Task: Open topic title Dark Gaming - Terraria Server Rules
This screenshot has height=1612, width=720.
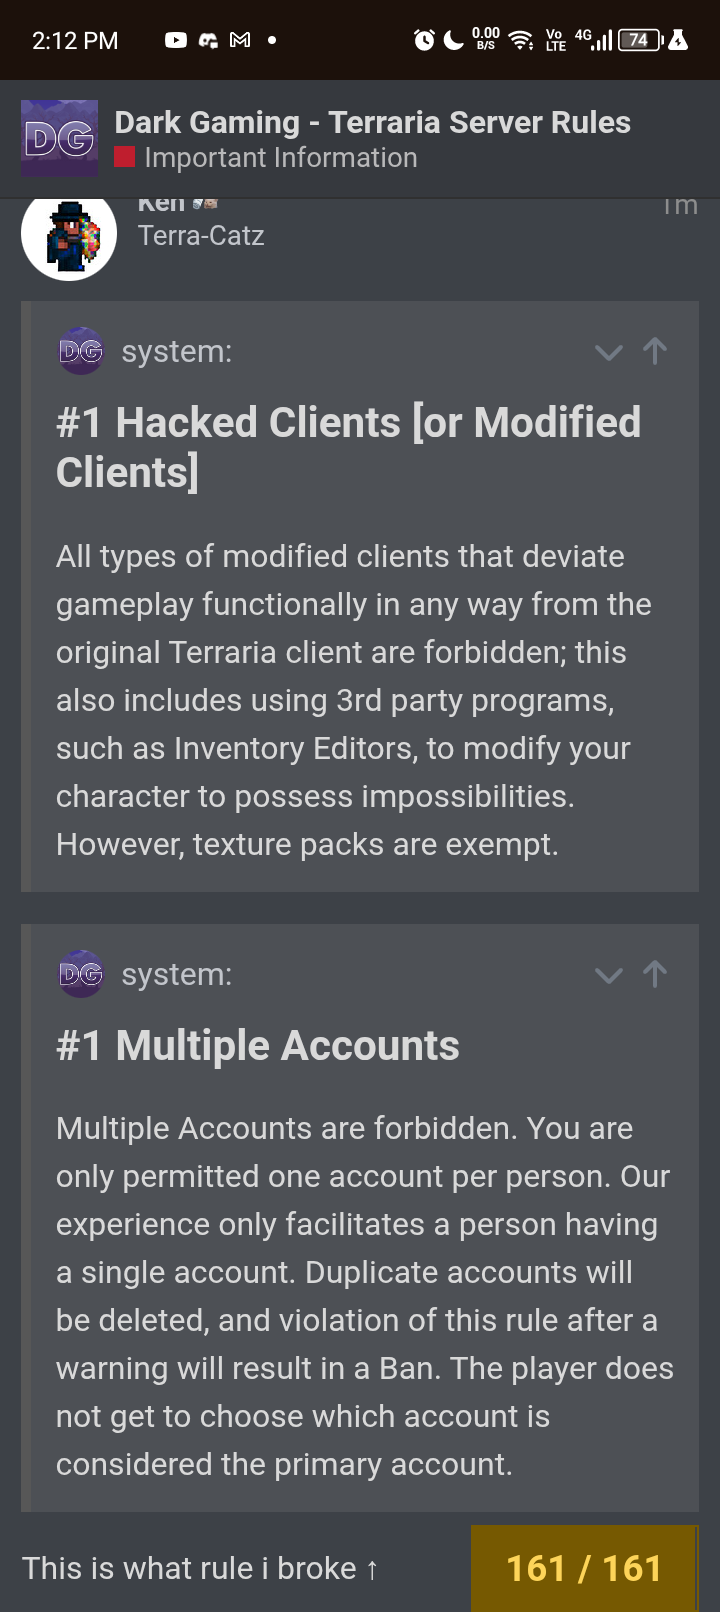Action: point(372,122)
